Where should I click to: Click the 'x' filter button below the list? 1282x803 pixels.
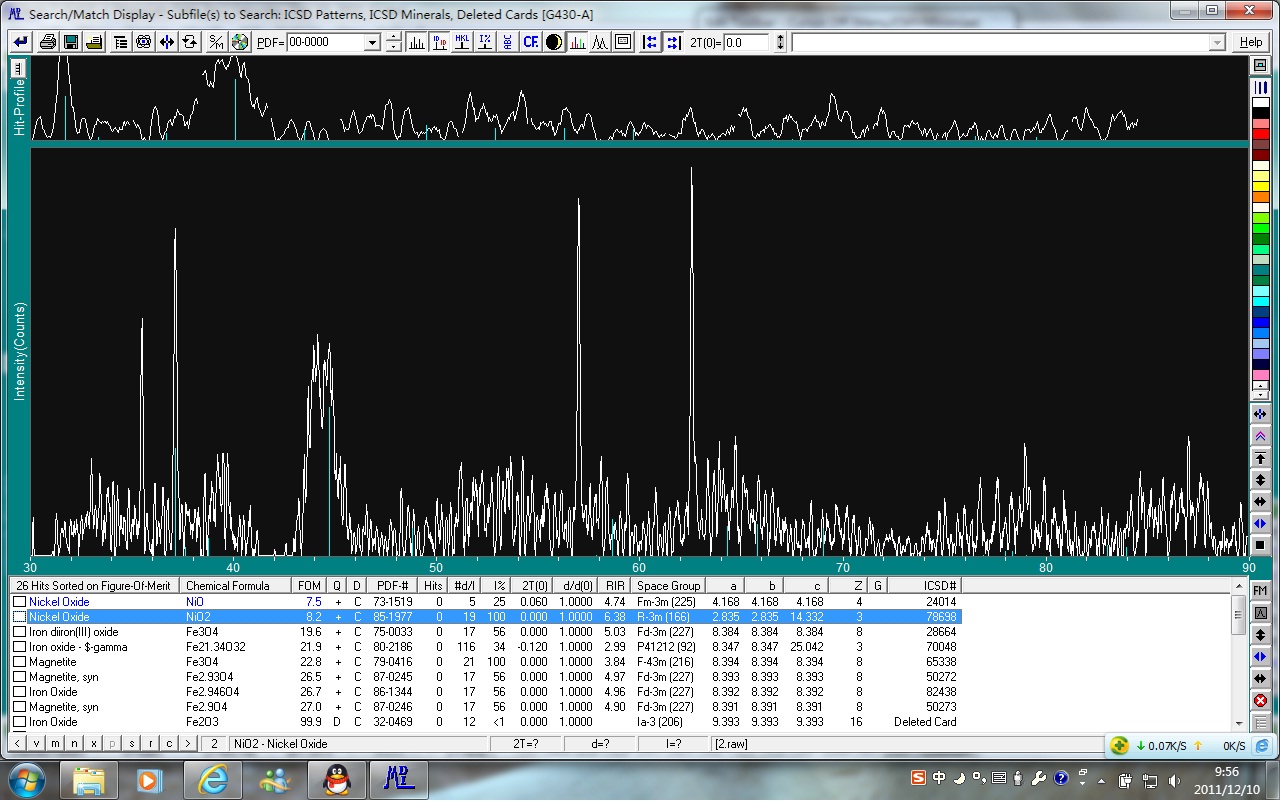93,743
